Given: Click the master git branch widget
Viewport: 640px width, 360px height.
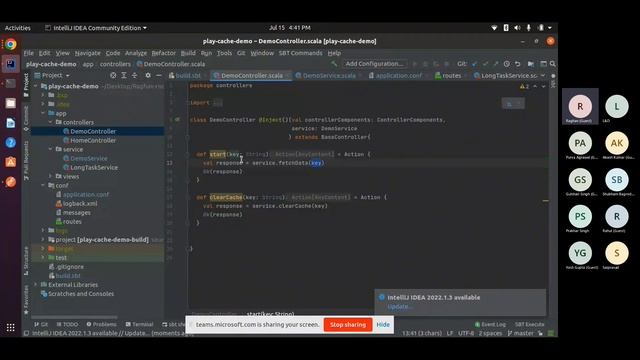Looking at the screenshot, I should click(520, 333).
